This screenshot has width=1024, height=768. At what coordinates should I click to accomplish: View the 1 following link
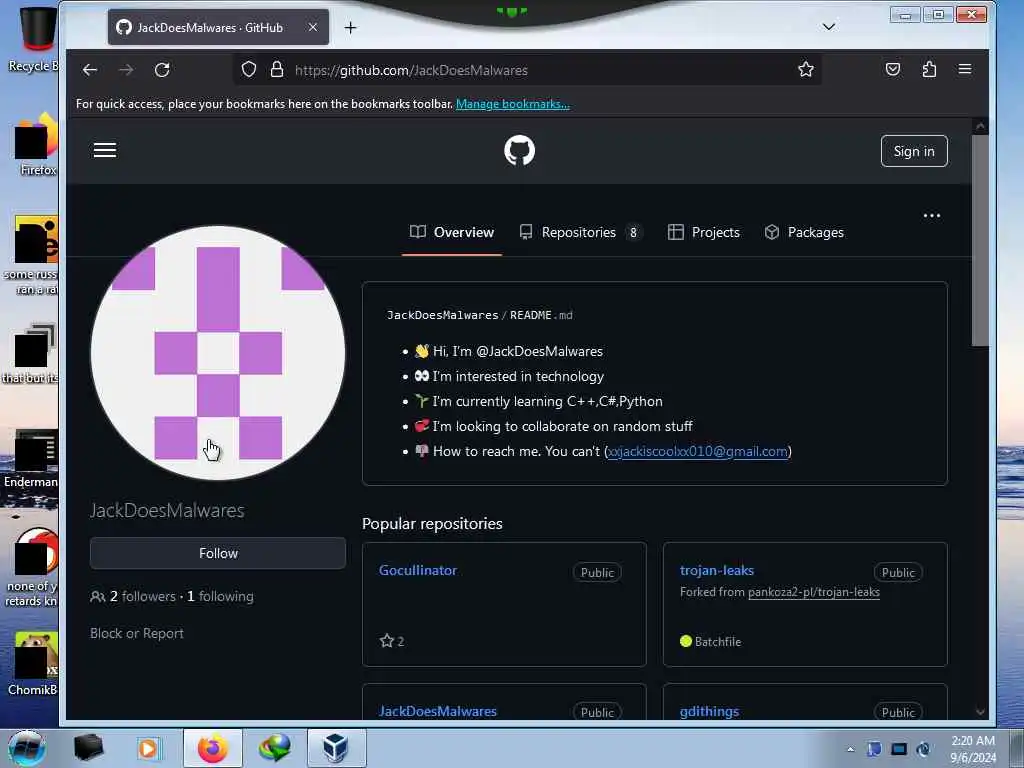(220, 596)
